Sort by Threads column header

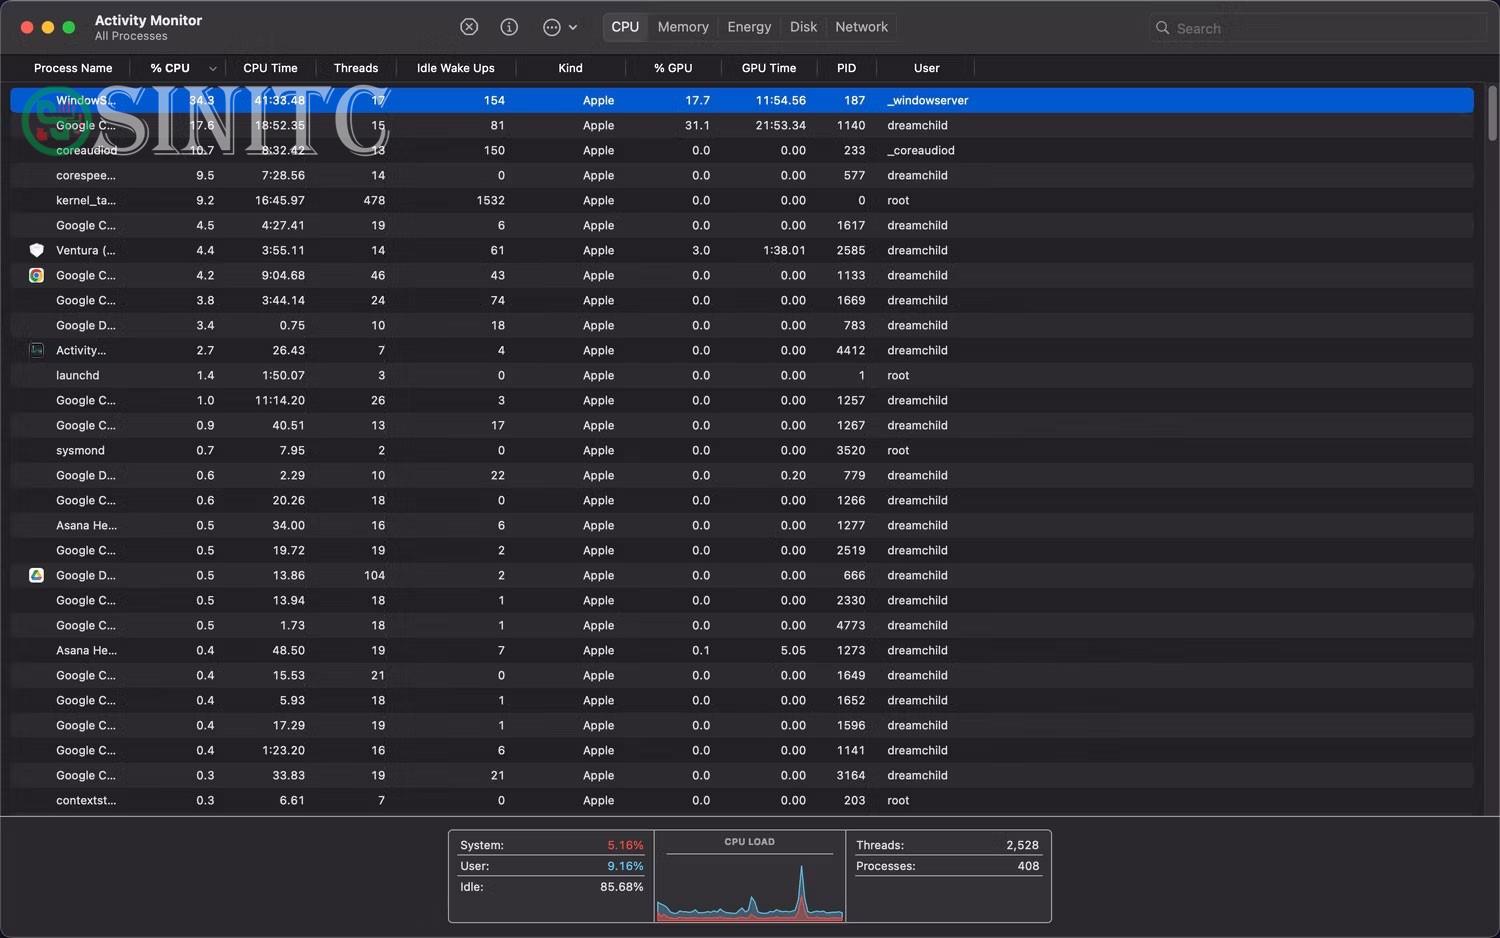point(356,68)
